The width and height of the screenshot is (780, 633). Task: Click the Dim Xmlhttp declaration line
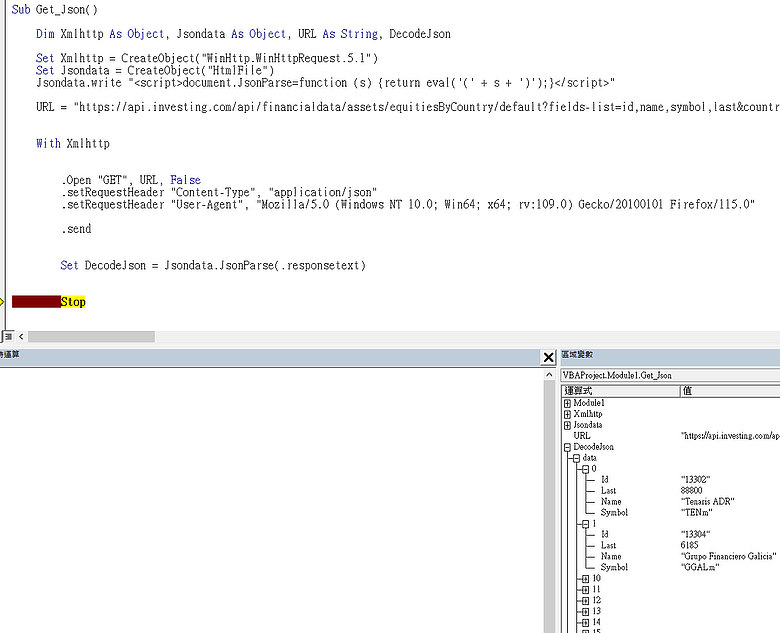[x=243, y=34]
